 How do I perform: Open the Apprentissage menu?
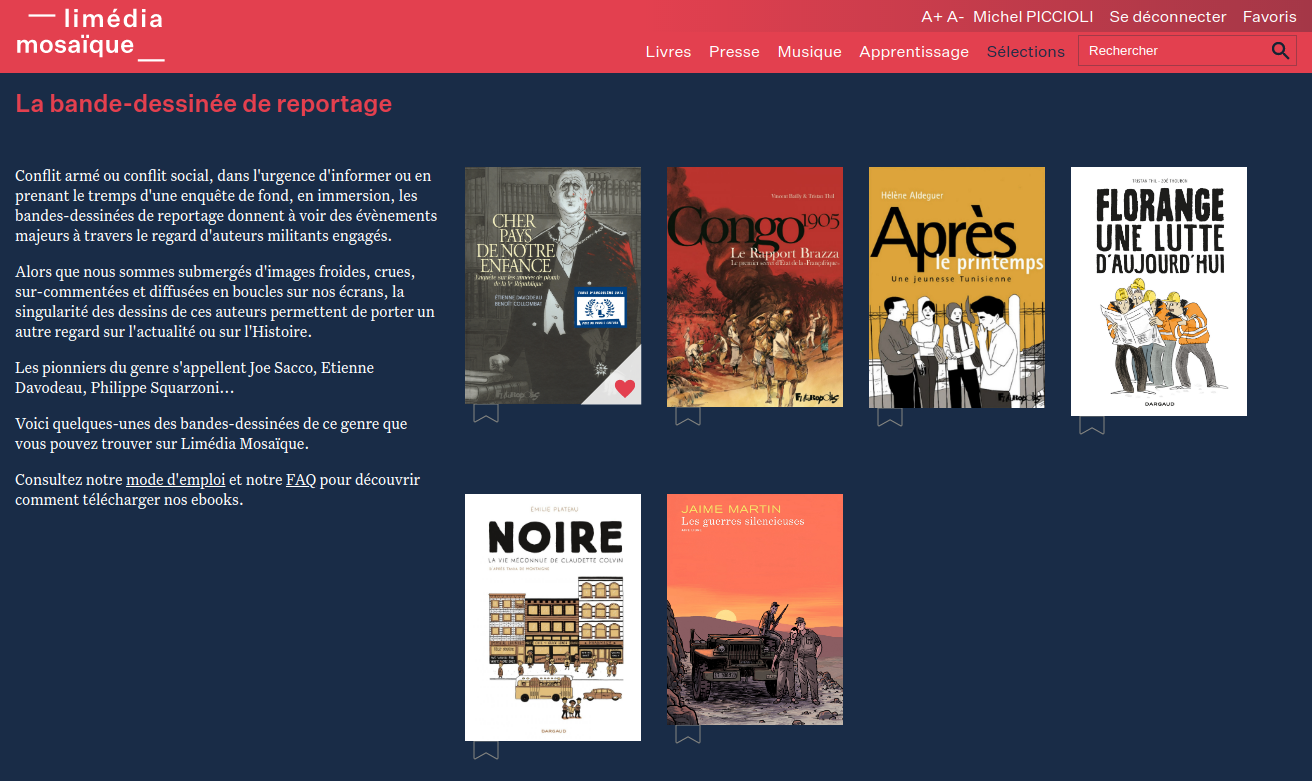pyautogui.click(x=914, y=52)
